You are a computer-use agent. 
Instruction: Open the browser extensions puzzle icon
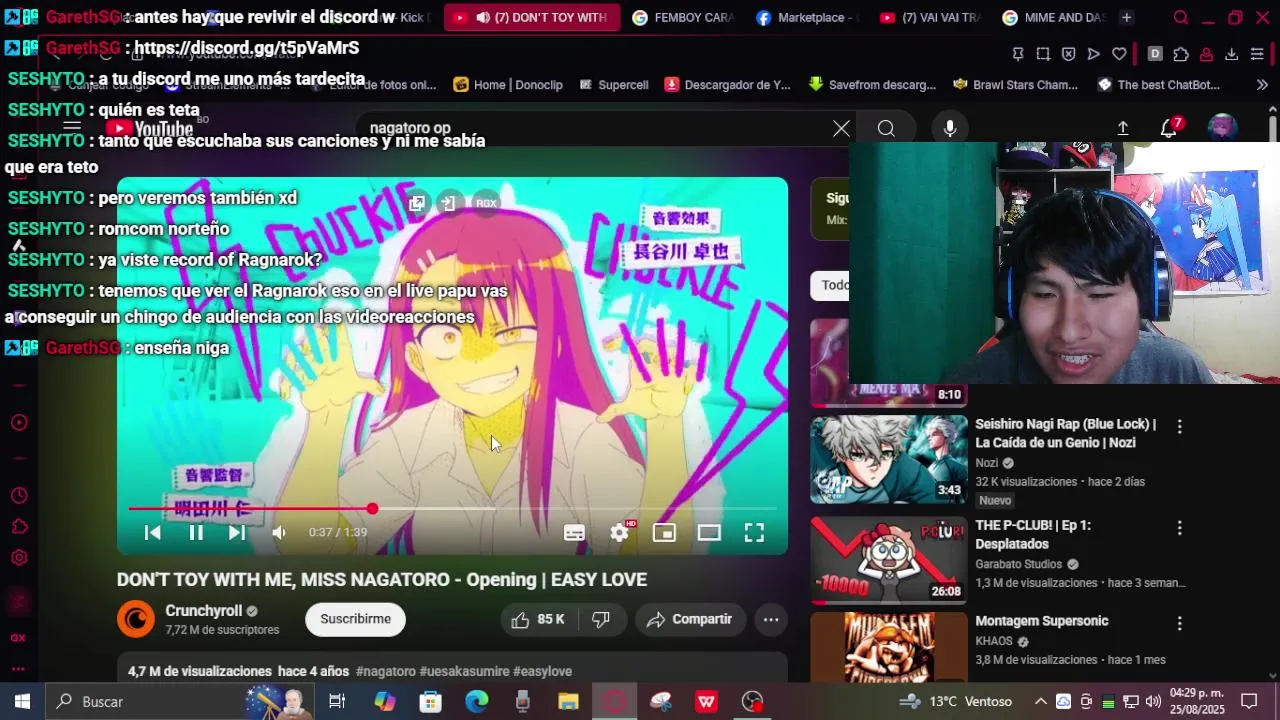coord(1181,54)
